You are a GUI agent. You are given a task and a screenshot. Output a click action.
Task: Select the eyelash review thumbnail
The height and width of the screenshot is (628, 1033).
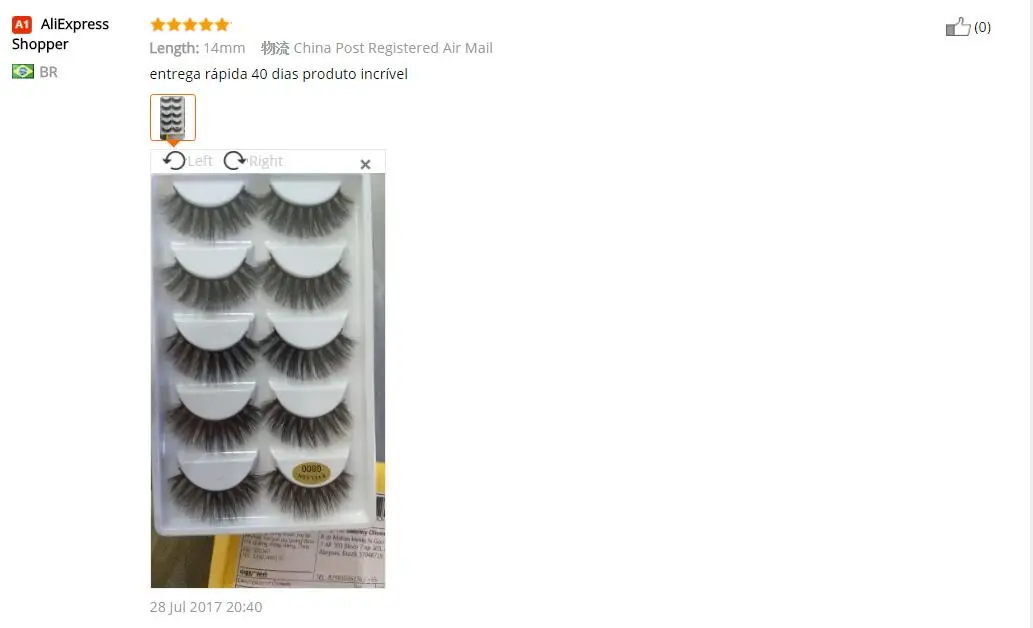click(x=173, y=117)
